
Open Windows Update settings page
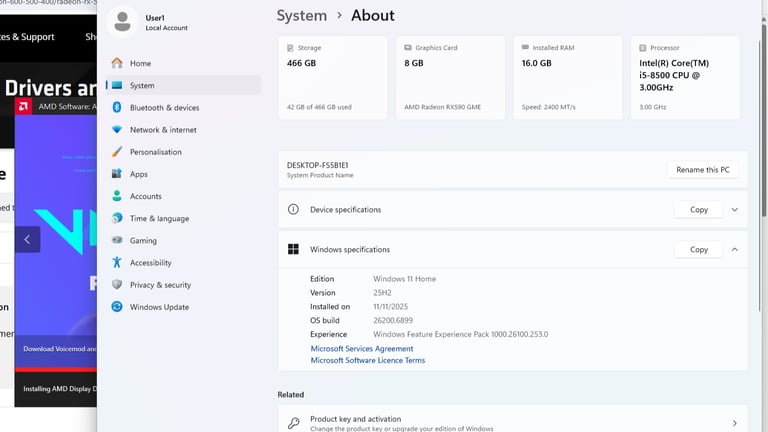click(183, 307)
